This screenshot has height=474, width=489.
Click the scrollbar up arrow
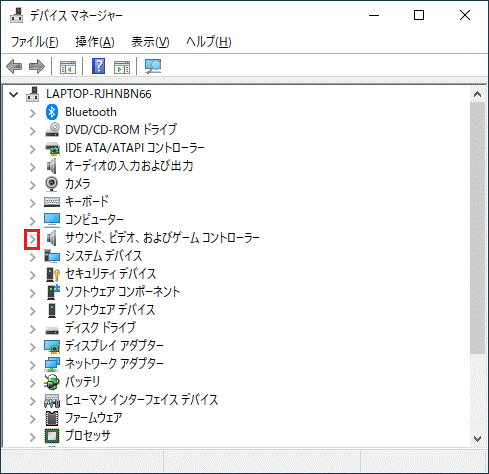tap(477, 94)
